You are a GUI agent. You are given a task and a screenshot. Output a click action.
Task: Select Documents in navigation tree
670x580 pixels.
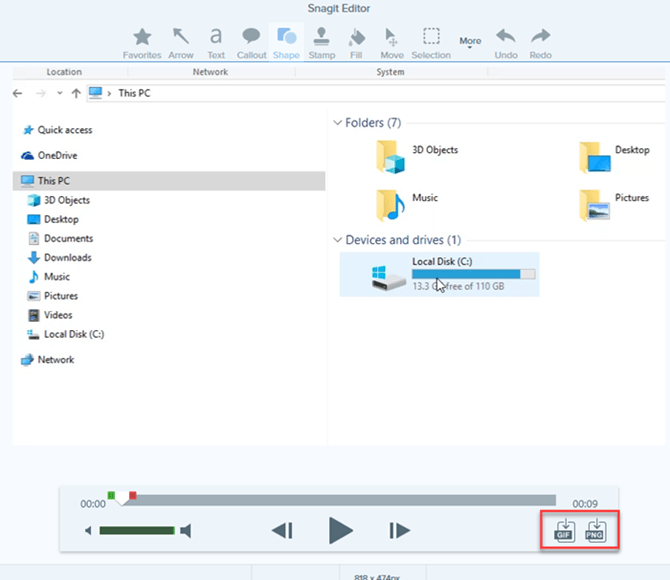click(x=60, y=238)
